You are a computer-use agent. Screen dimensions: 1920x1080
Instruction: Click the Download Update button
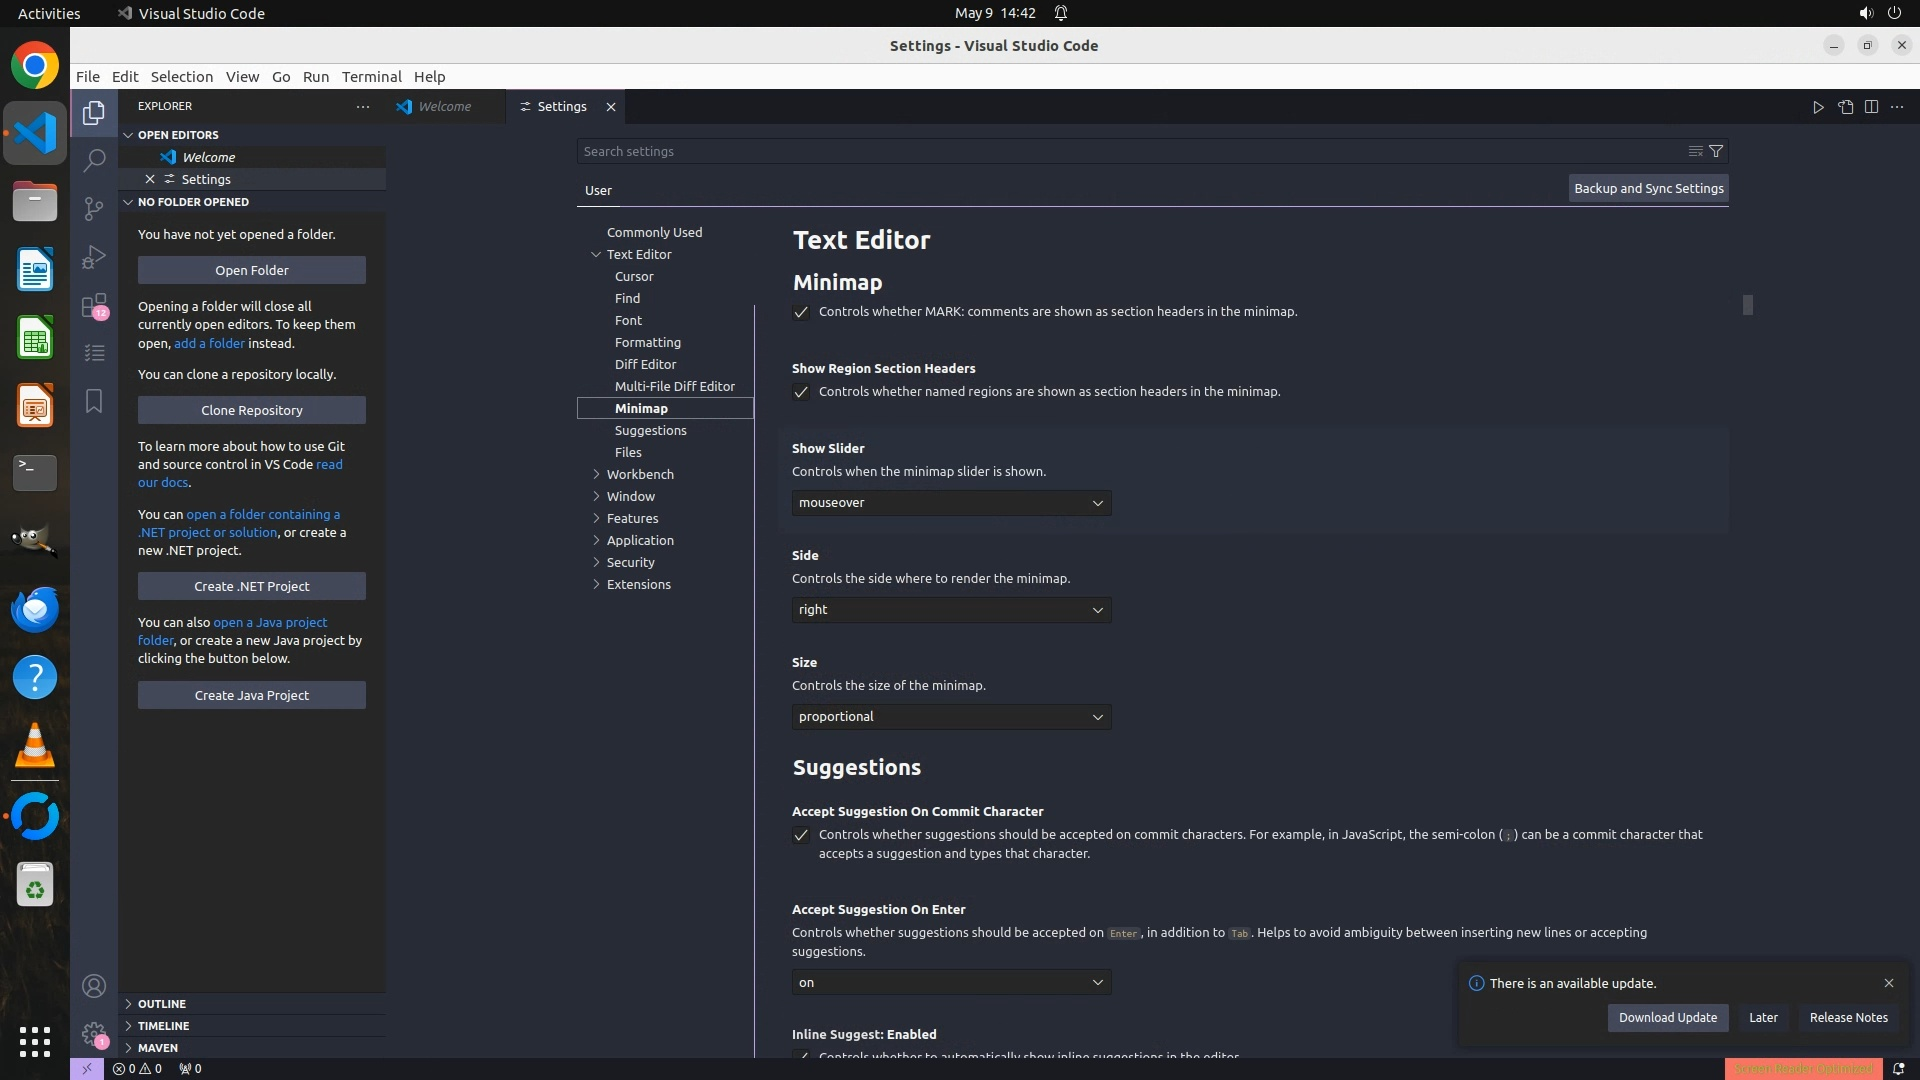pyautogui.click(x=1667, y=1017)
